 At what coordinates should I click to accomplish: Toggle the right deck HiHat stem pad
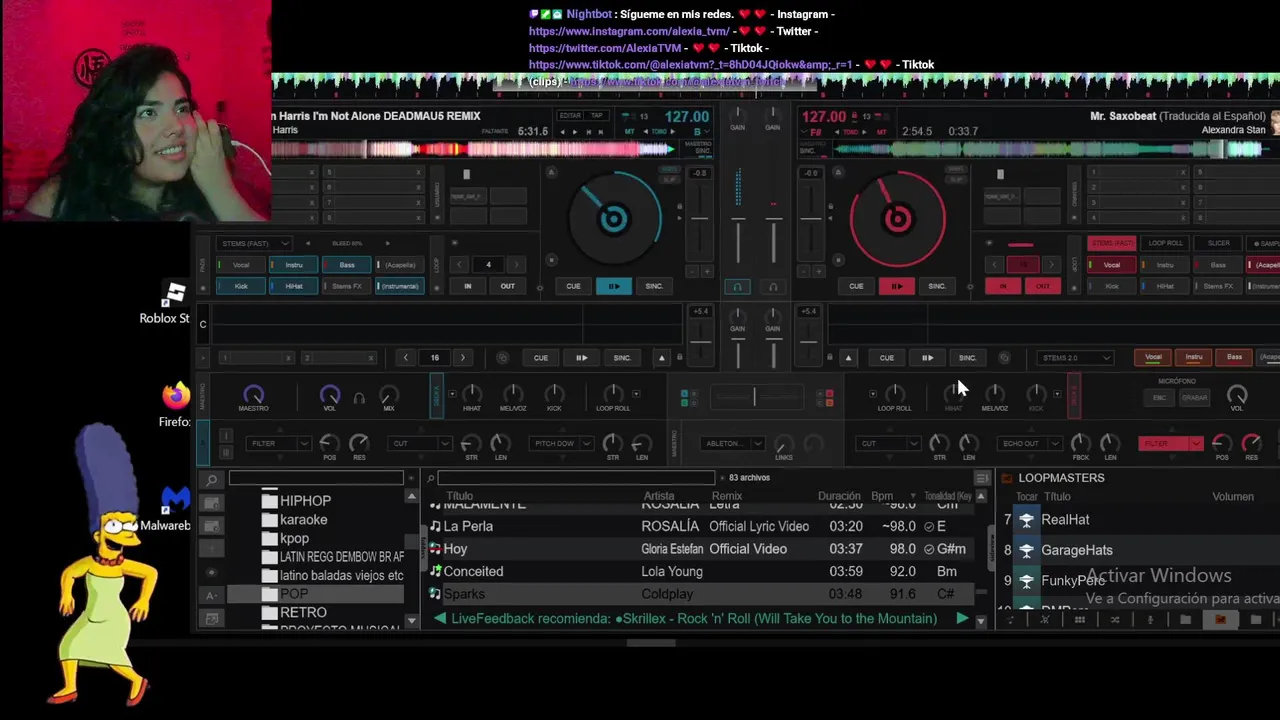coord(1165,286)
